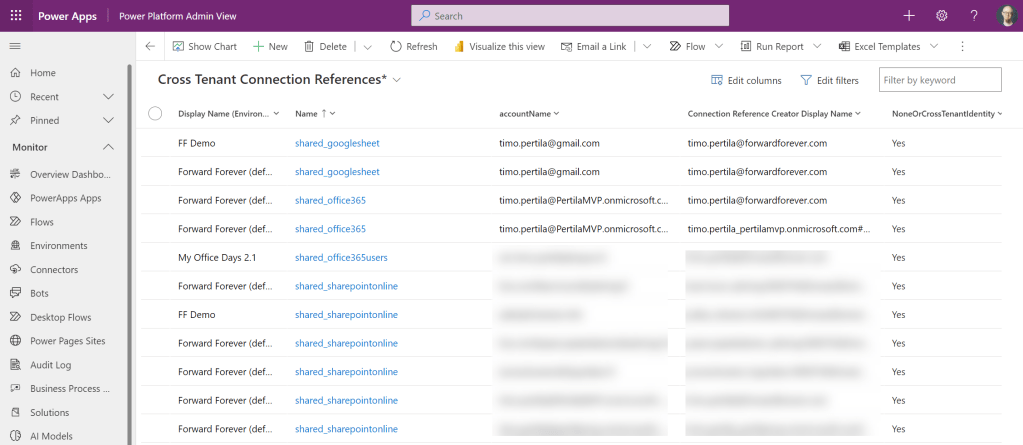This screenshot has height=445, width=1023.
Task: Click Edit filters button
Action: tap(829, 80)
